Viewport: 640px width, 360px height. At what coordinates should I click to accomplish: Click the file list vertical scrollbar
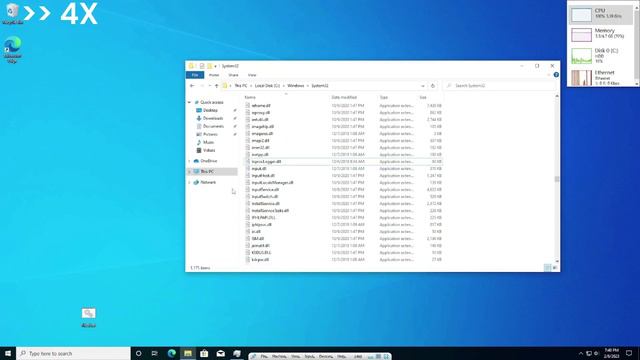(x=557, y=178)
